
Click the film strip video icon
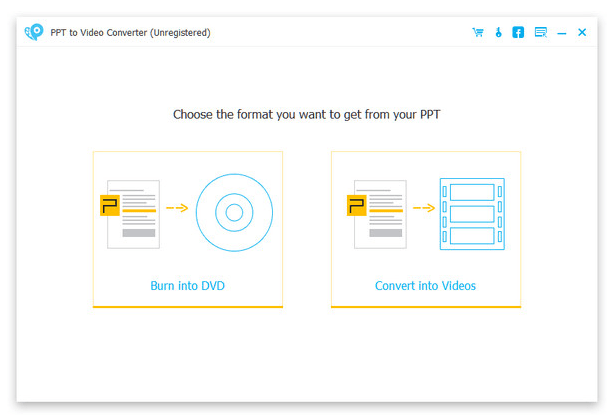(472, 213)
